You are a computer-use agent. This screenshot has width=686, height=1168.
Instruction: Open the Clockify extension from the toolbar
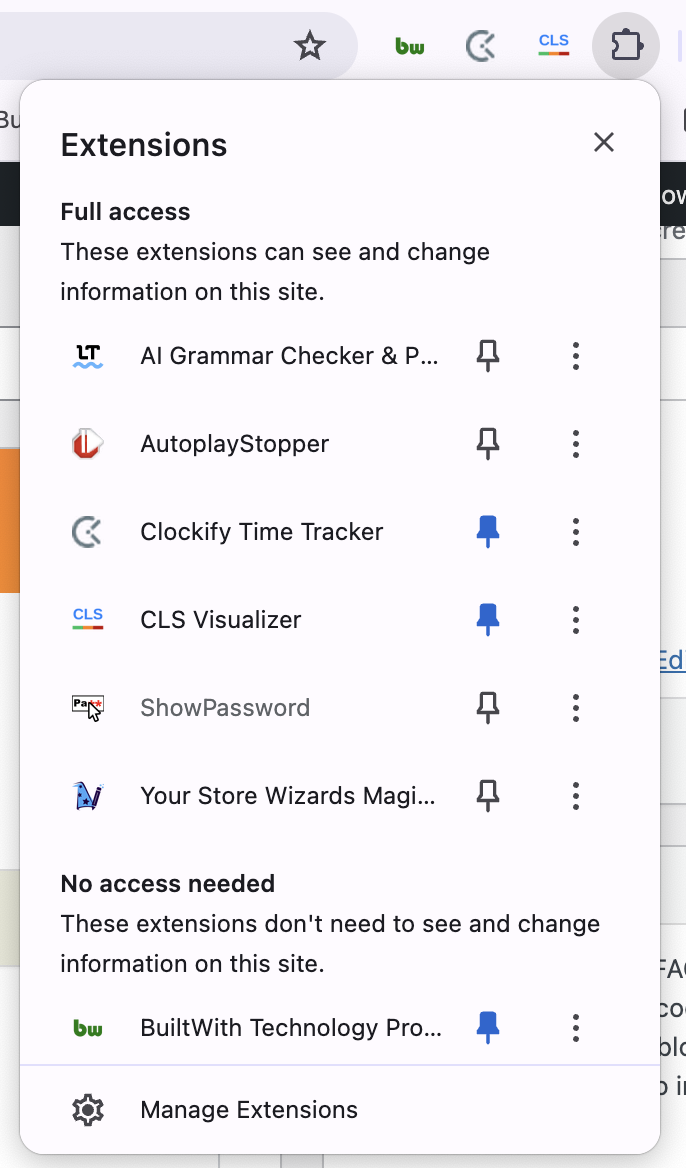[x=481, y=45]
